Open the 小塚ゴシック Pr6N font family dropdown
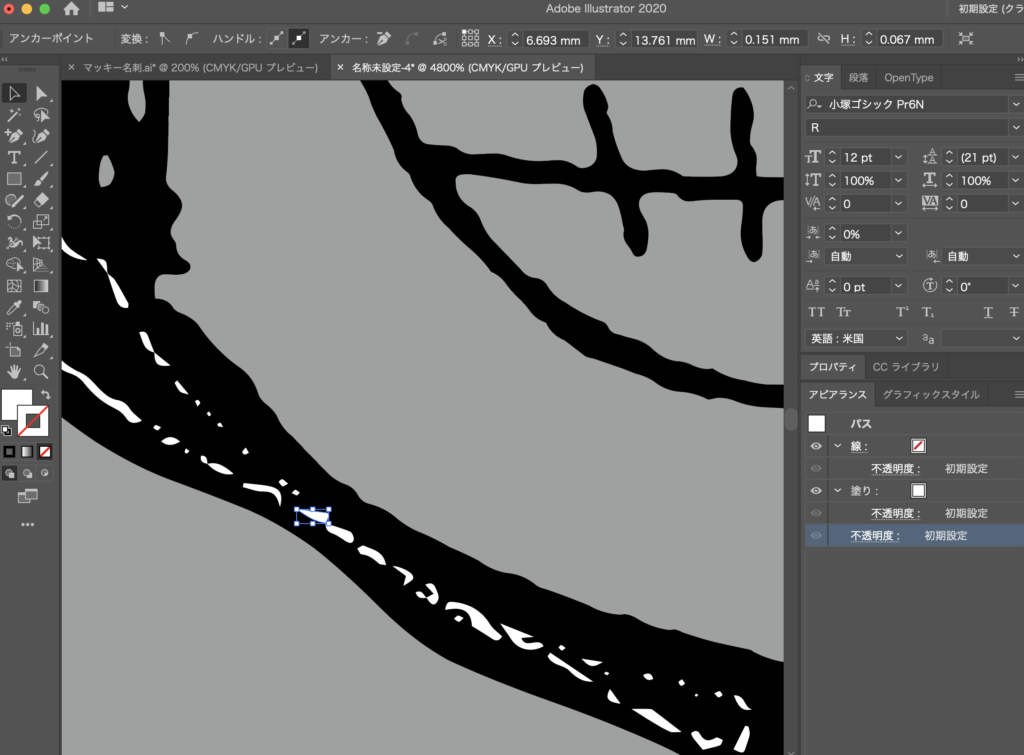 1015,104
